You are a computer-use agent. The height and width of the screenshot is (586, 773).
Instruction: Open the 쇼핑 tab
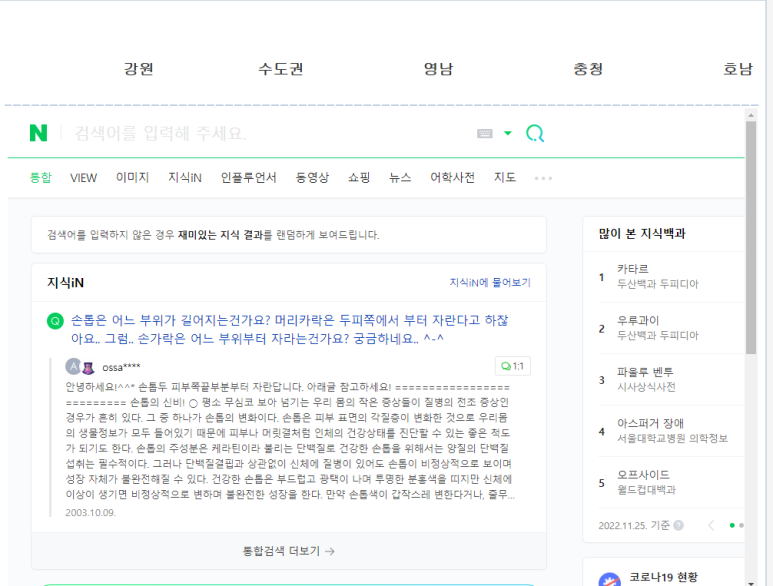359,177
